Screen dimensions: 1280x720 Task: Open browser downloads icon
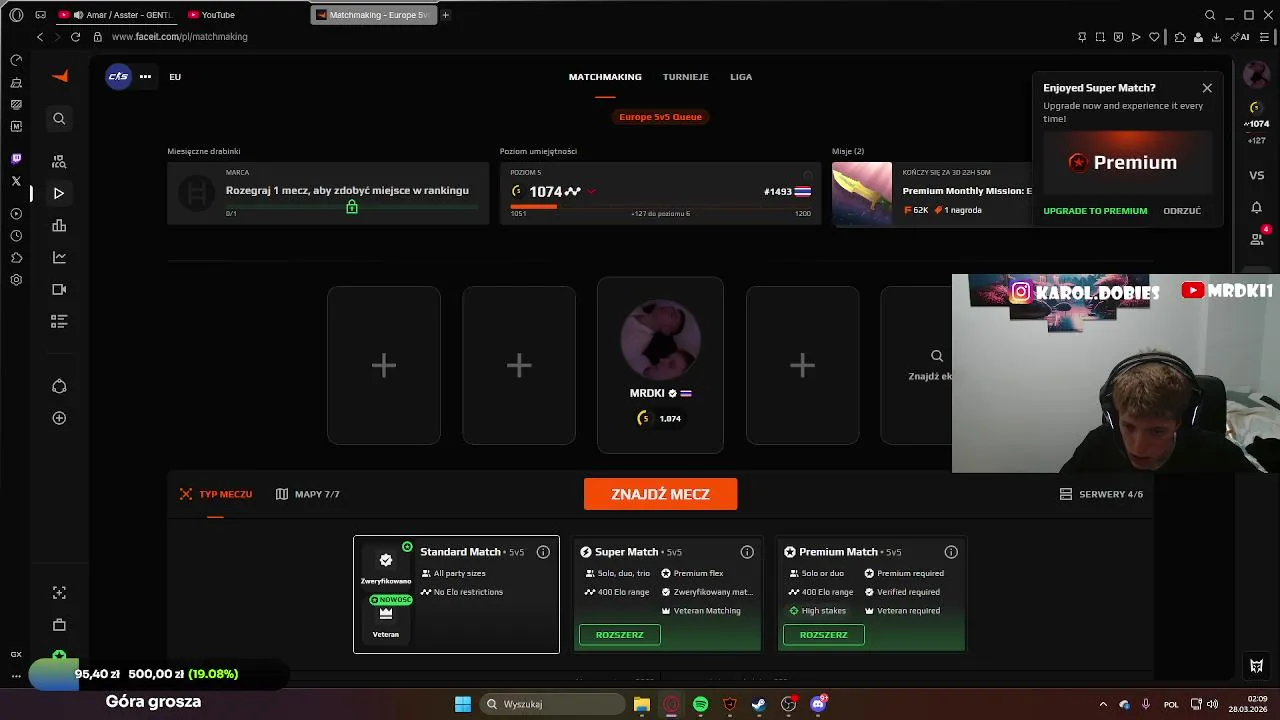click(1216, 37)
